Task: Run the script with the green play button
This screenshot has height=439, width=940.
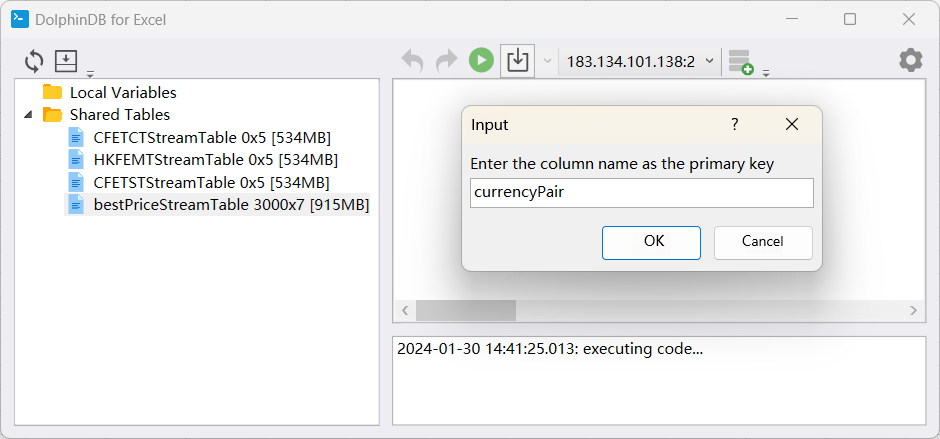Action: point(481,61)
